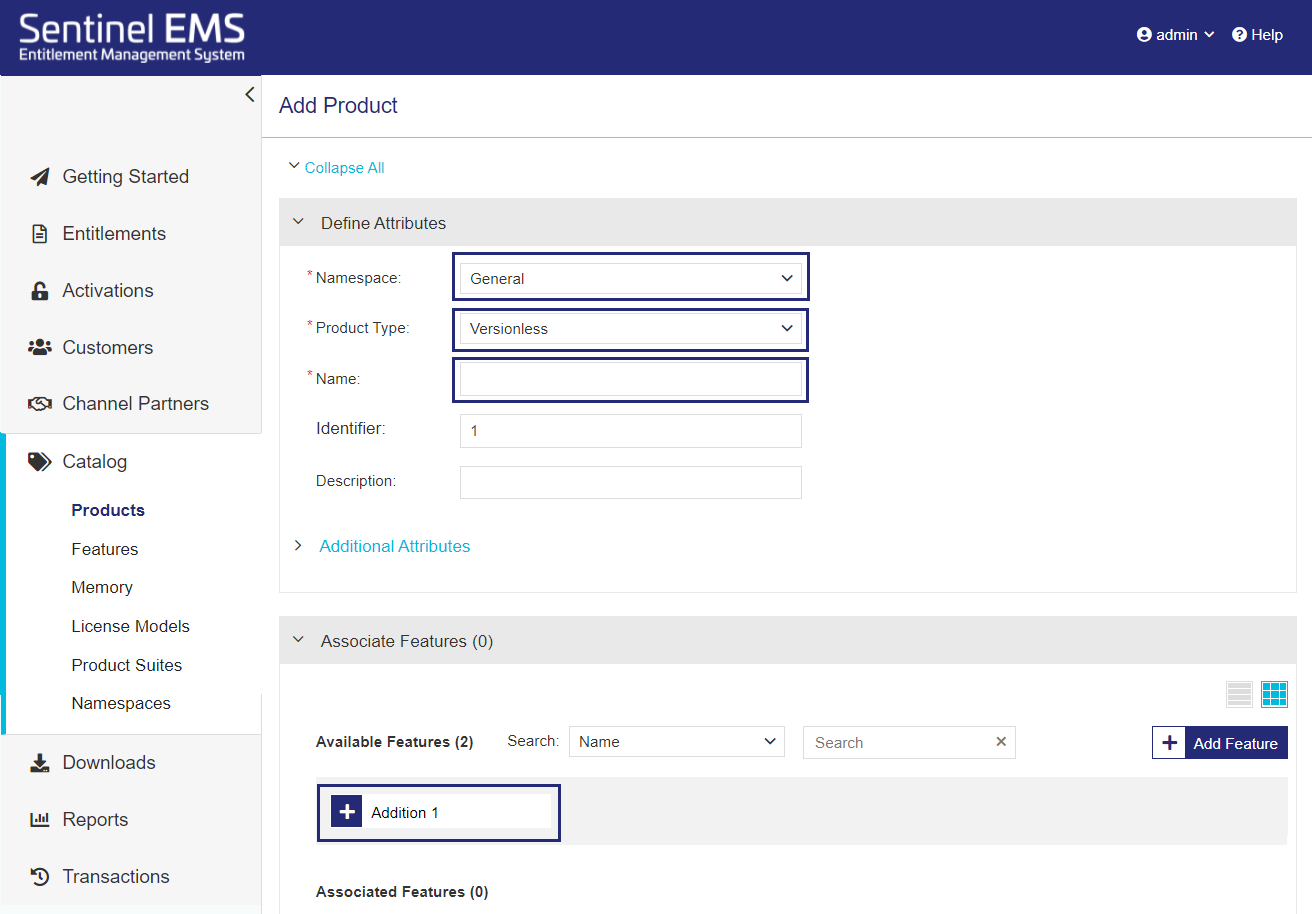1312x914 pixels.
Task: Click inside the Name input field
Action: click(x=630, y=380)
